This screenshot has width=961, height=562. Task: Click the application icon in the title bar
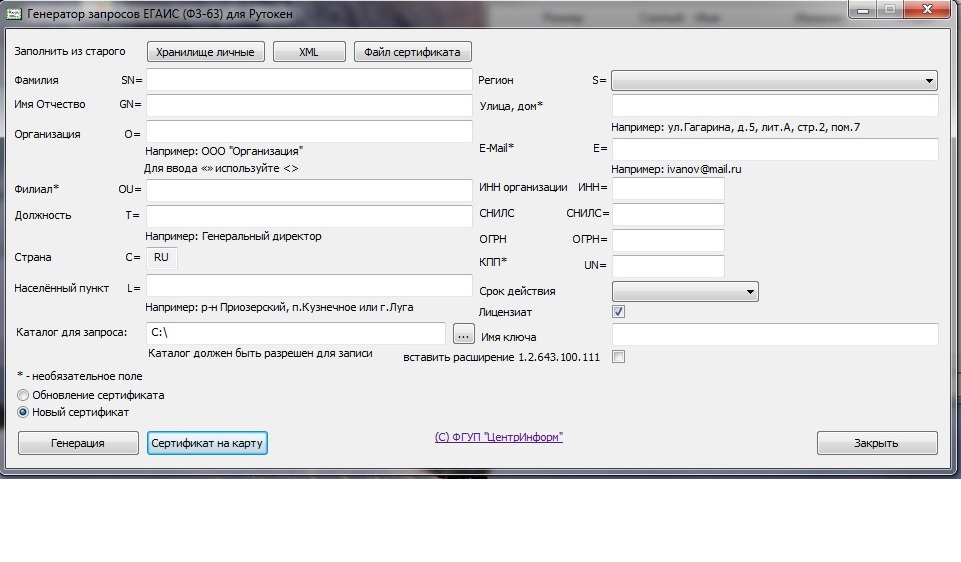coord(14,14)
